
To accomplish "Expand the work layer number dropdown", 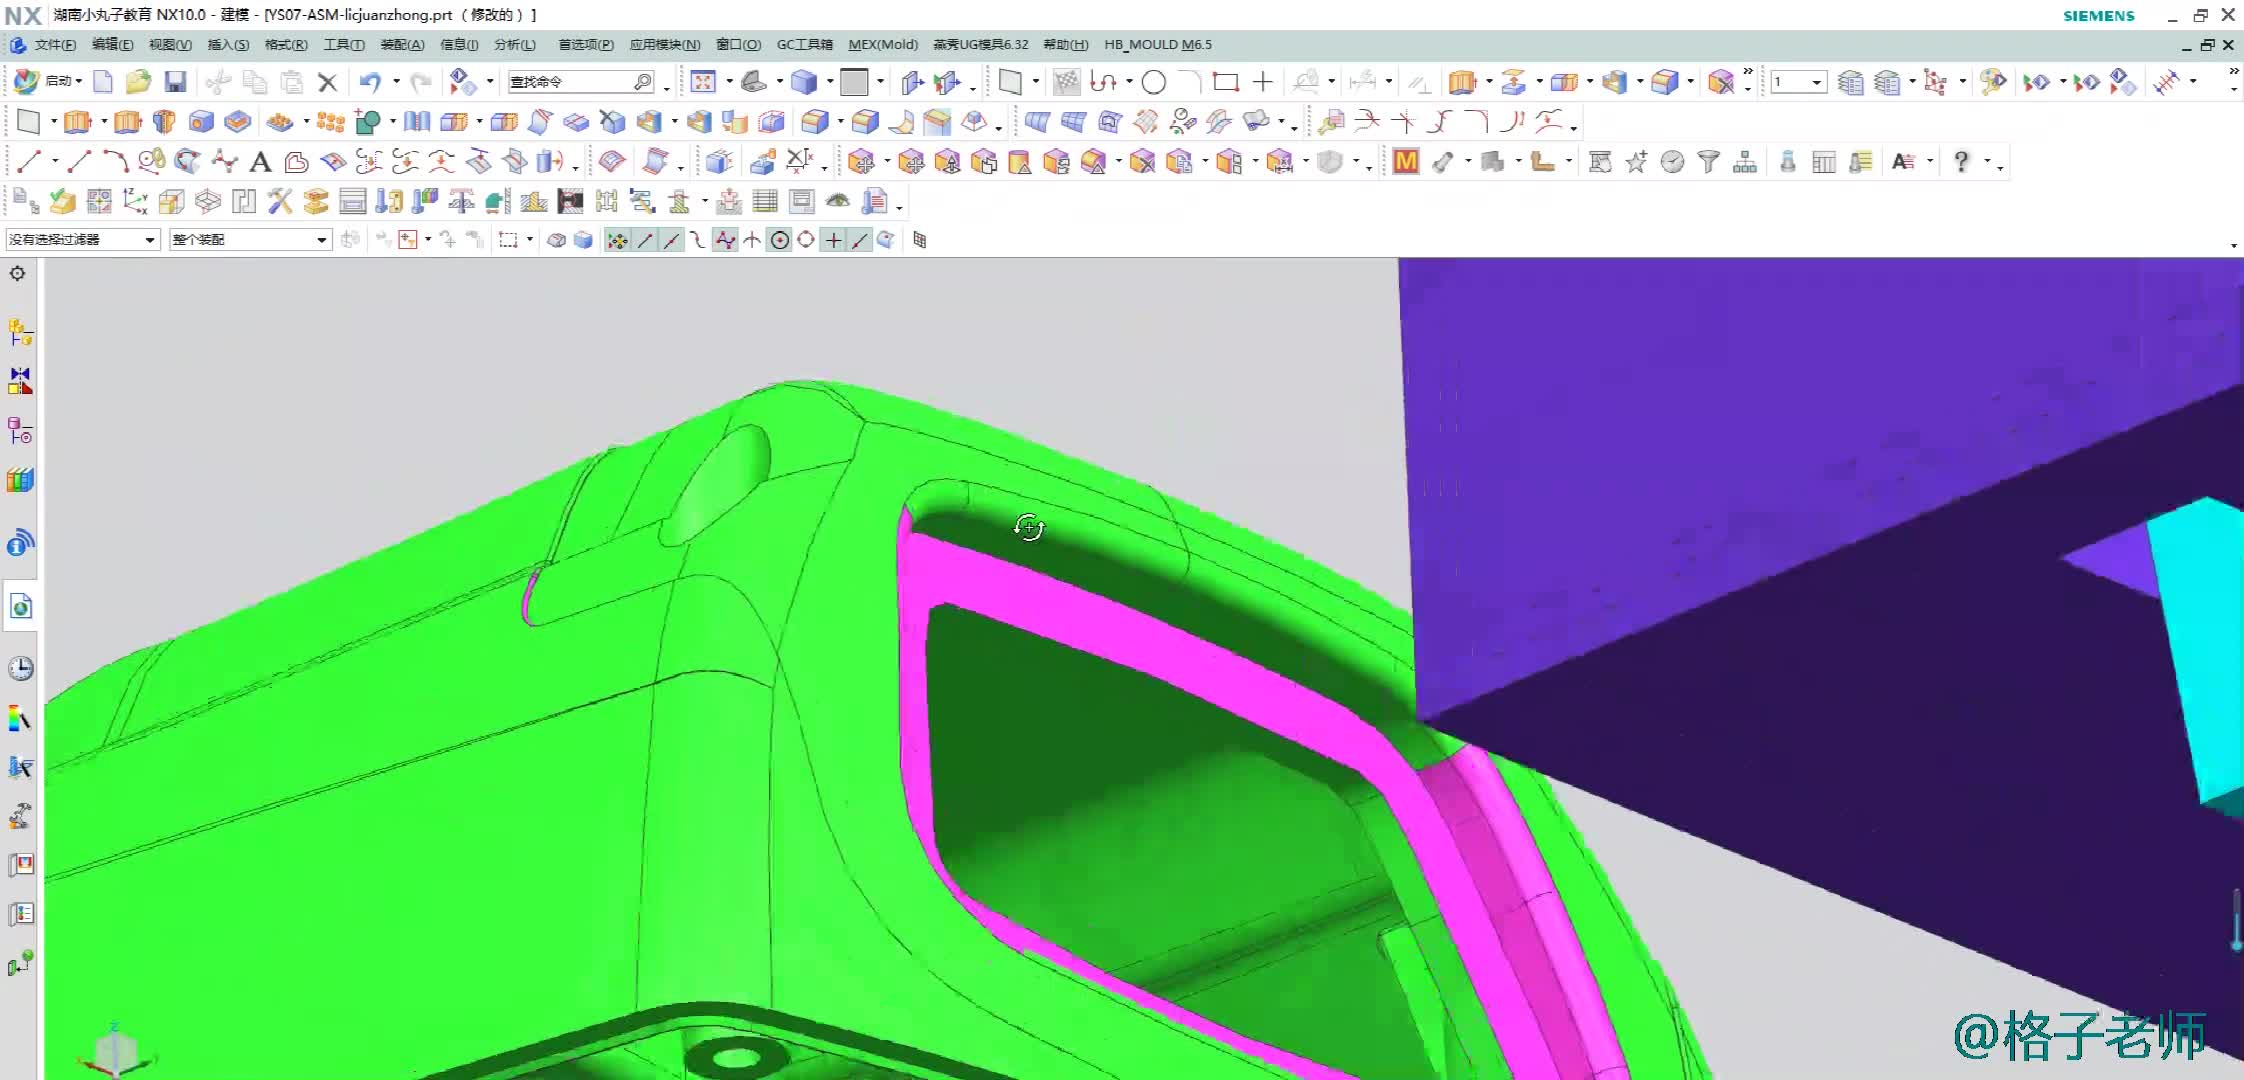I will pyautogui.click(x=1816, y=82).
